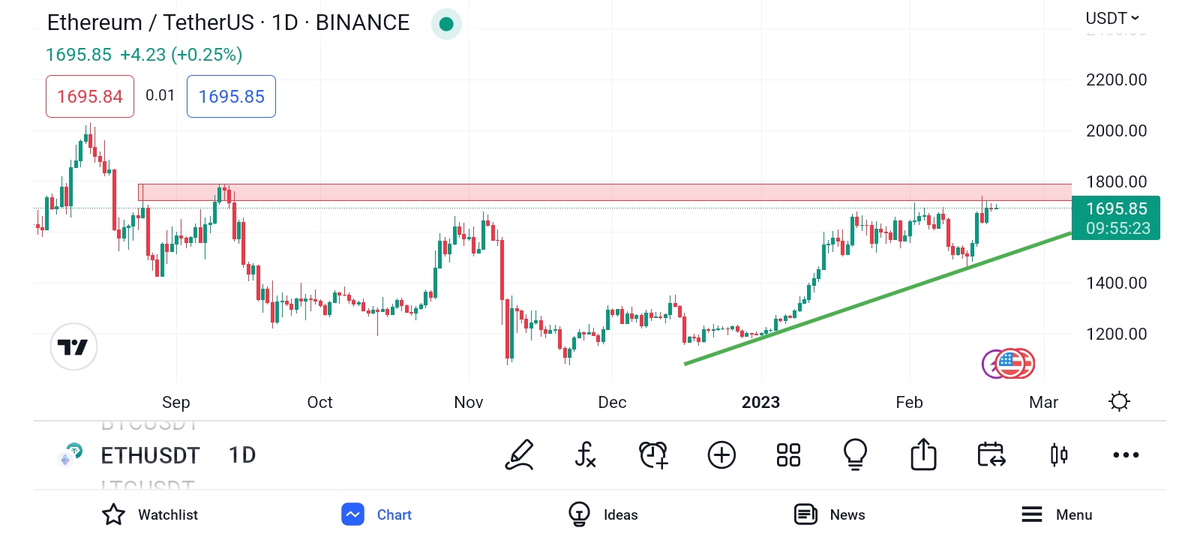Tap the red 1695.84 sell price button

(x=90, y=97)
